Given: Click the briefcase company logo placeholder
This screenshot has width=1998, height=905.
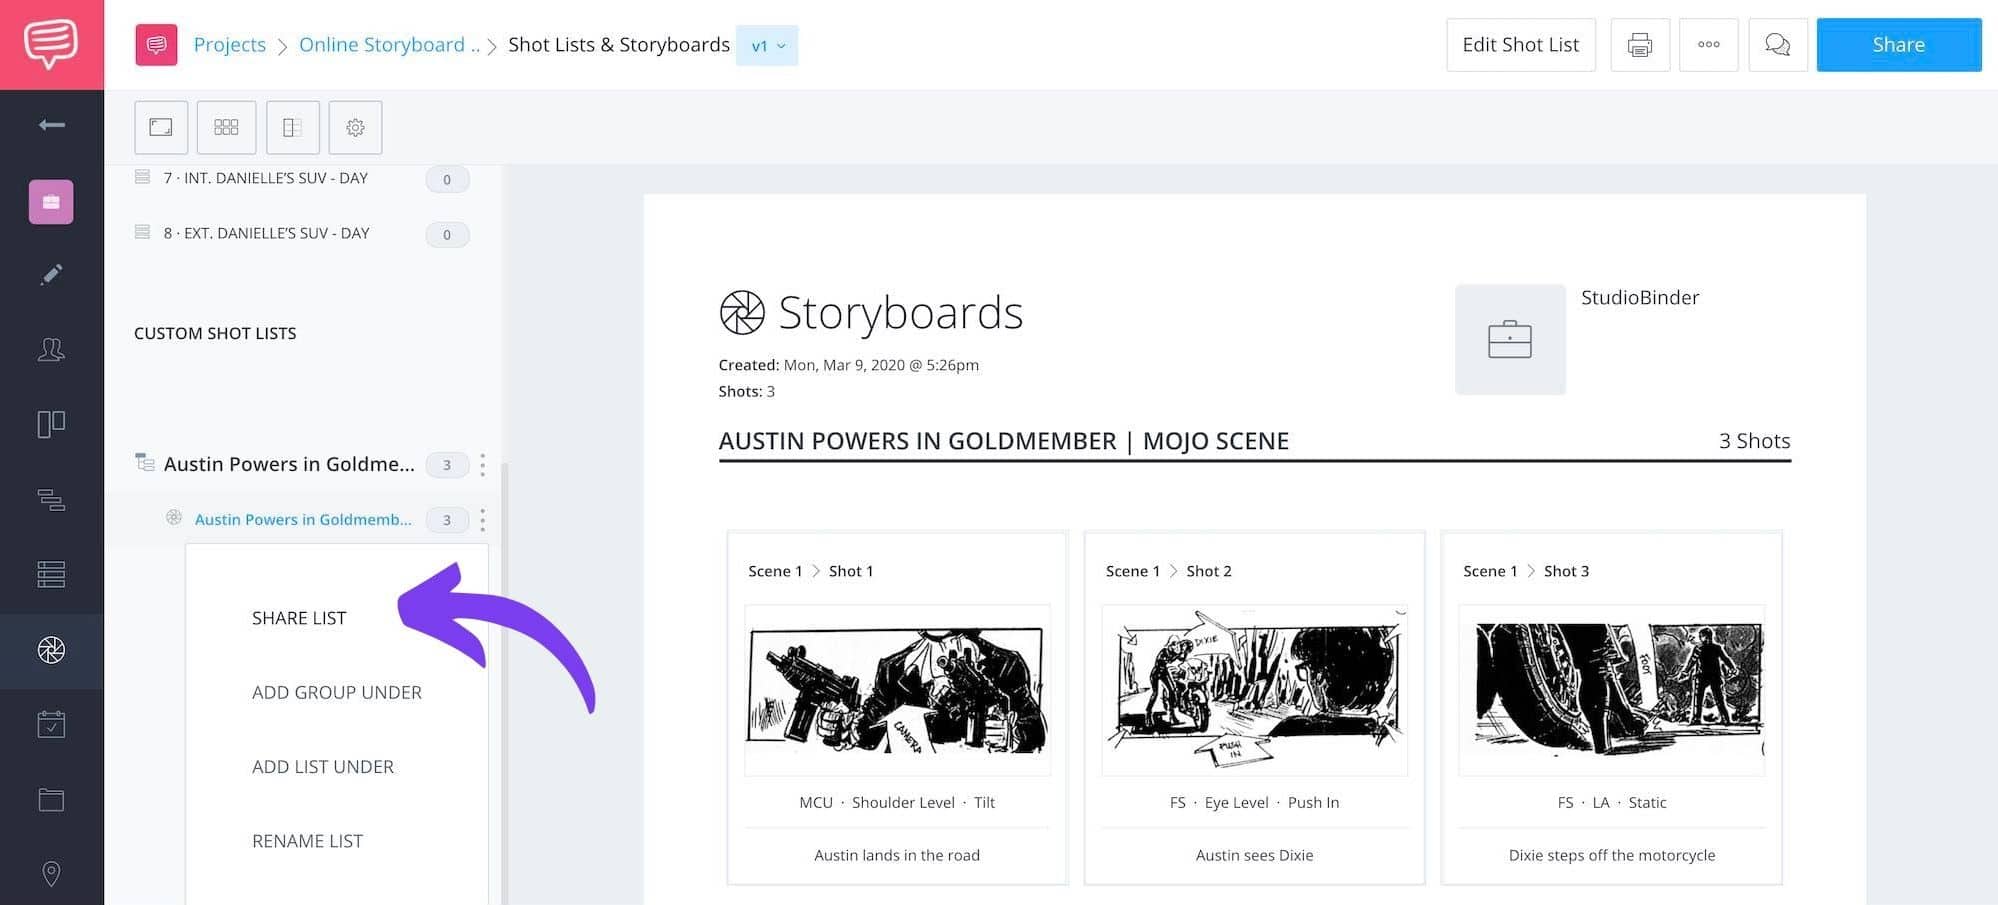Looking at the screenshot, I should pyautogui.click(x=1510, y=339).
